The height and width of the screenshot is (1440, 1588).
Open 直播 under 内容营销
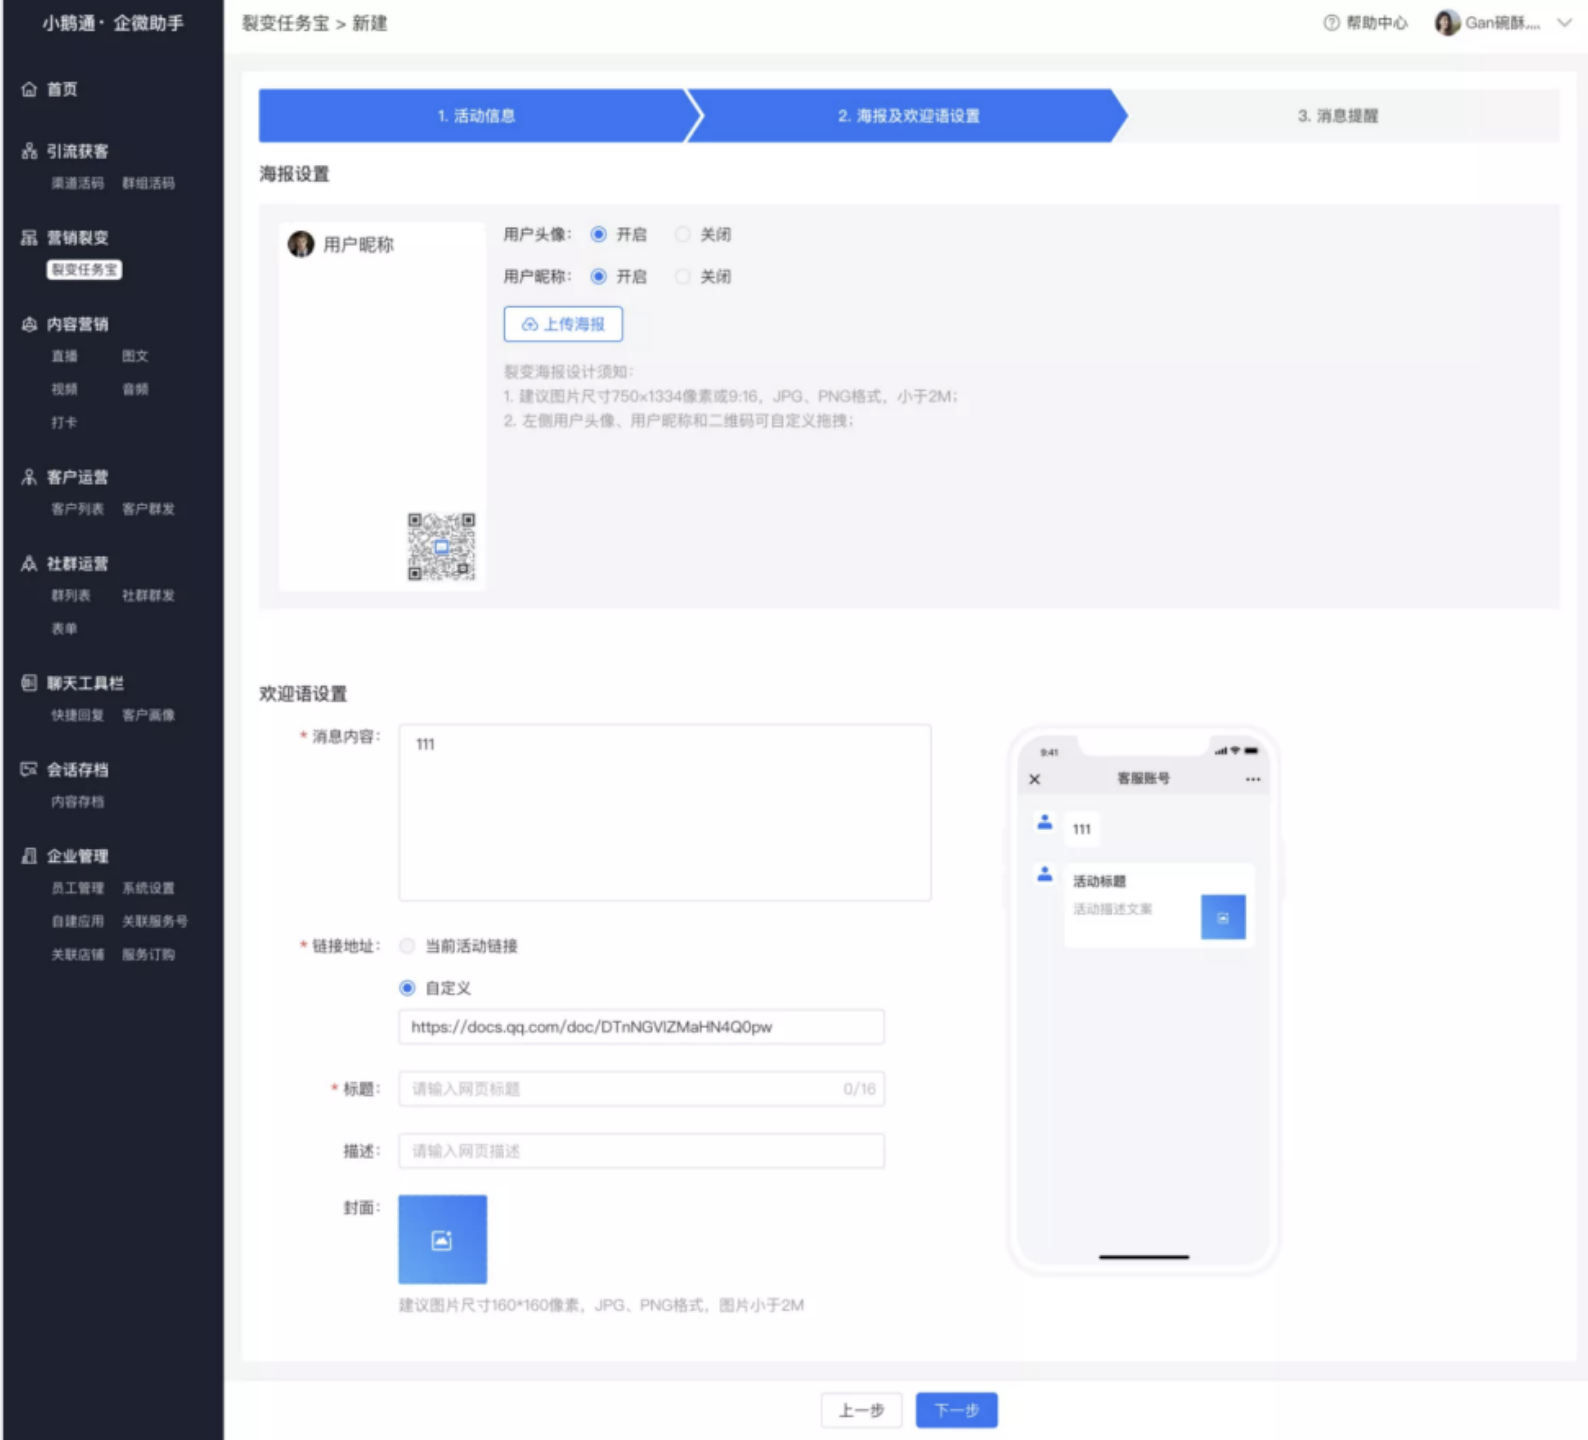coord(64,356)
